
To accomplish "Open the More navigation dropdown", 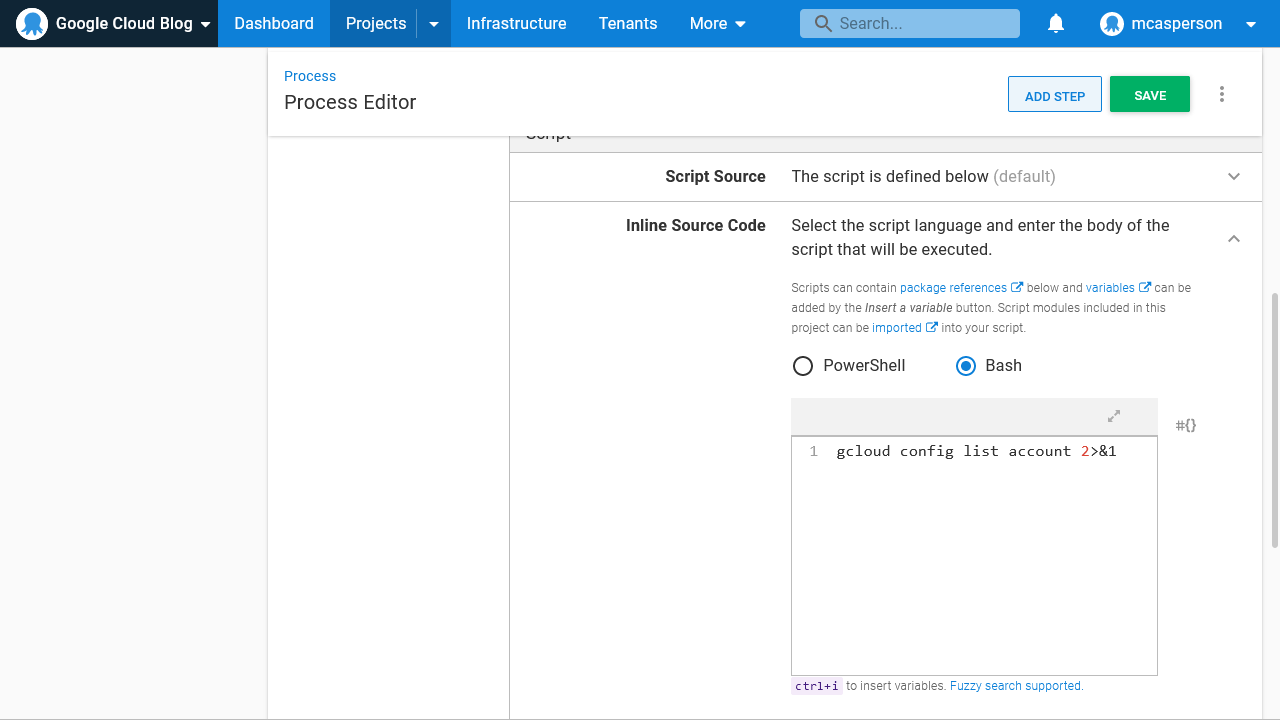I will [x=717, y=23].
